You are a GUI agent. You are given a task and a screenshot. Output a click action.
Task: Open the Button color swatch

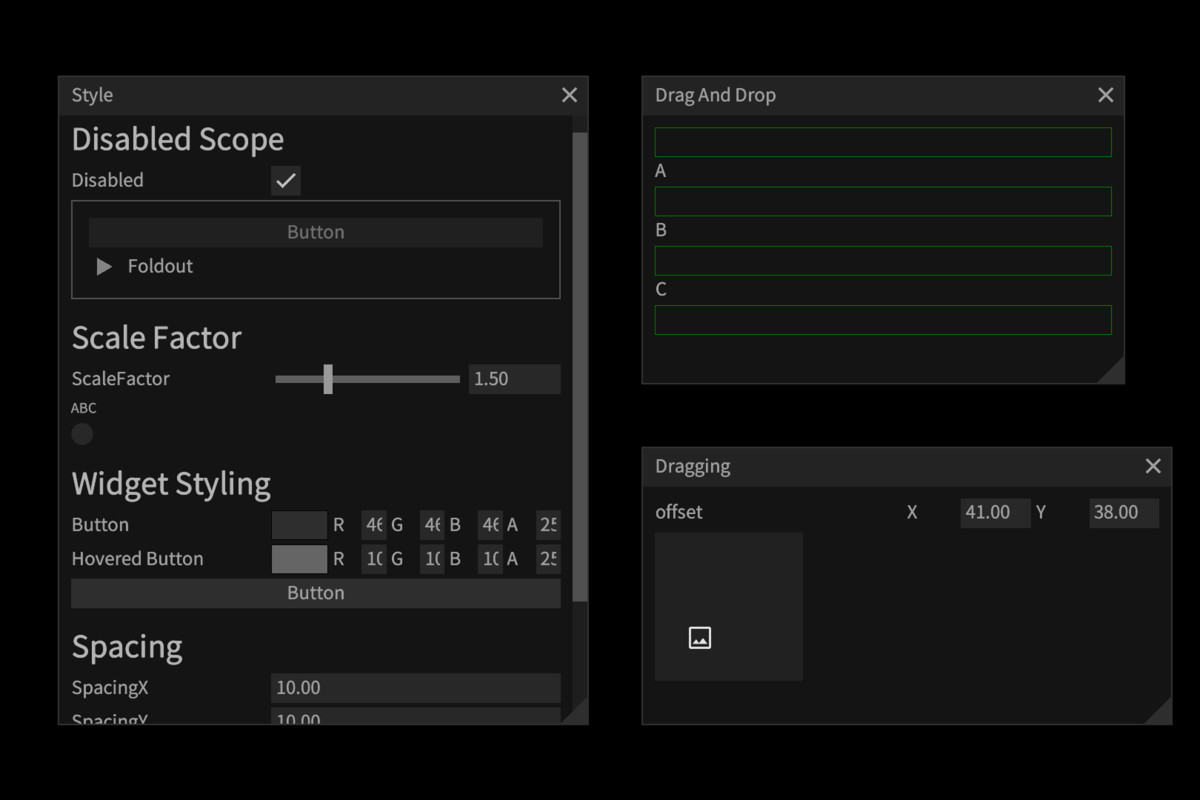pyautogui.click(x=299, y=525)
